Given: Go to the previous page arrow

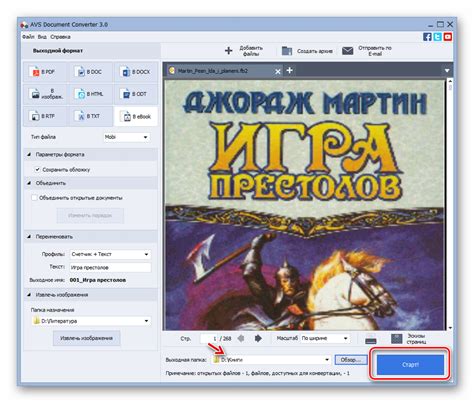Looking at the screenshot, I should point(241,338).
